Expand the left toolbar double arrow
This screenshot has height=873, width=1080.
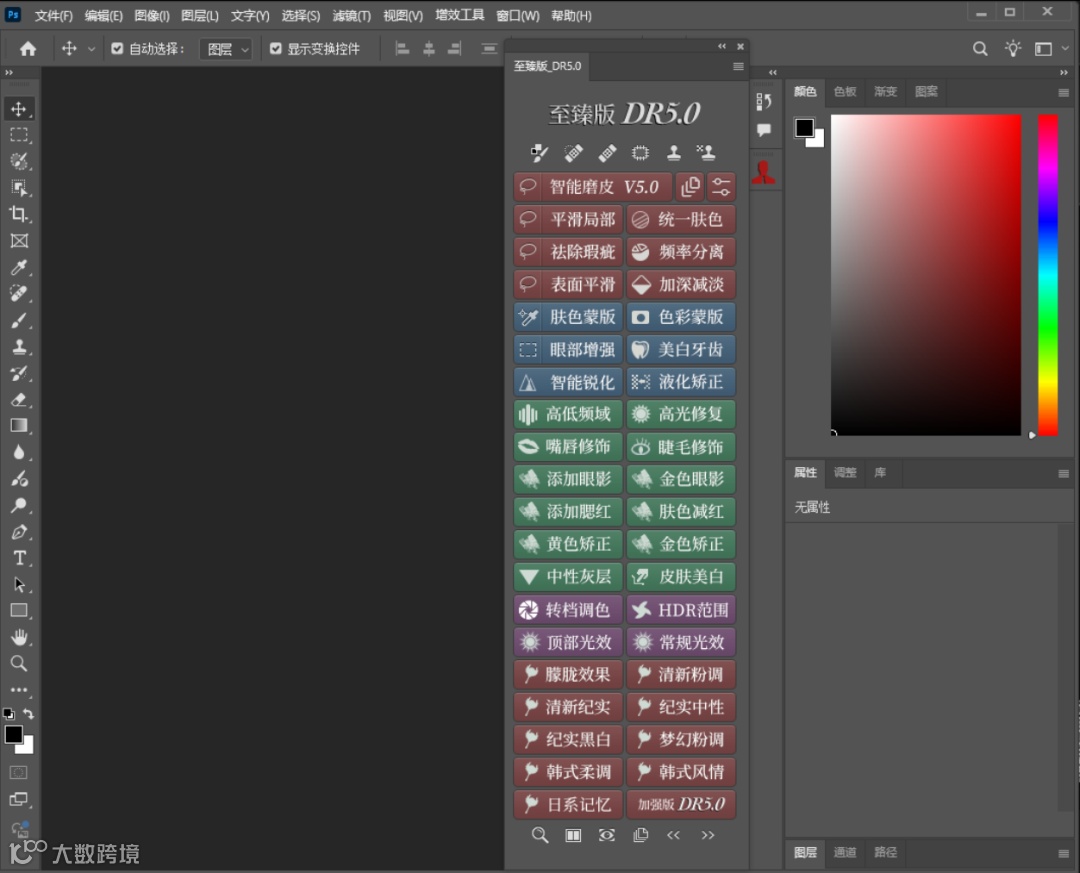(9, 72)
